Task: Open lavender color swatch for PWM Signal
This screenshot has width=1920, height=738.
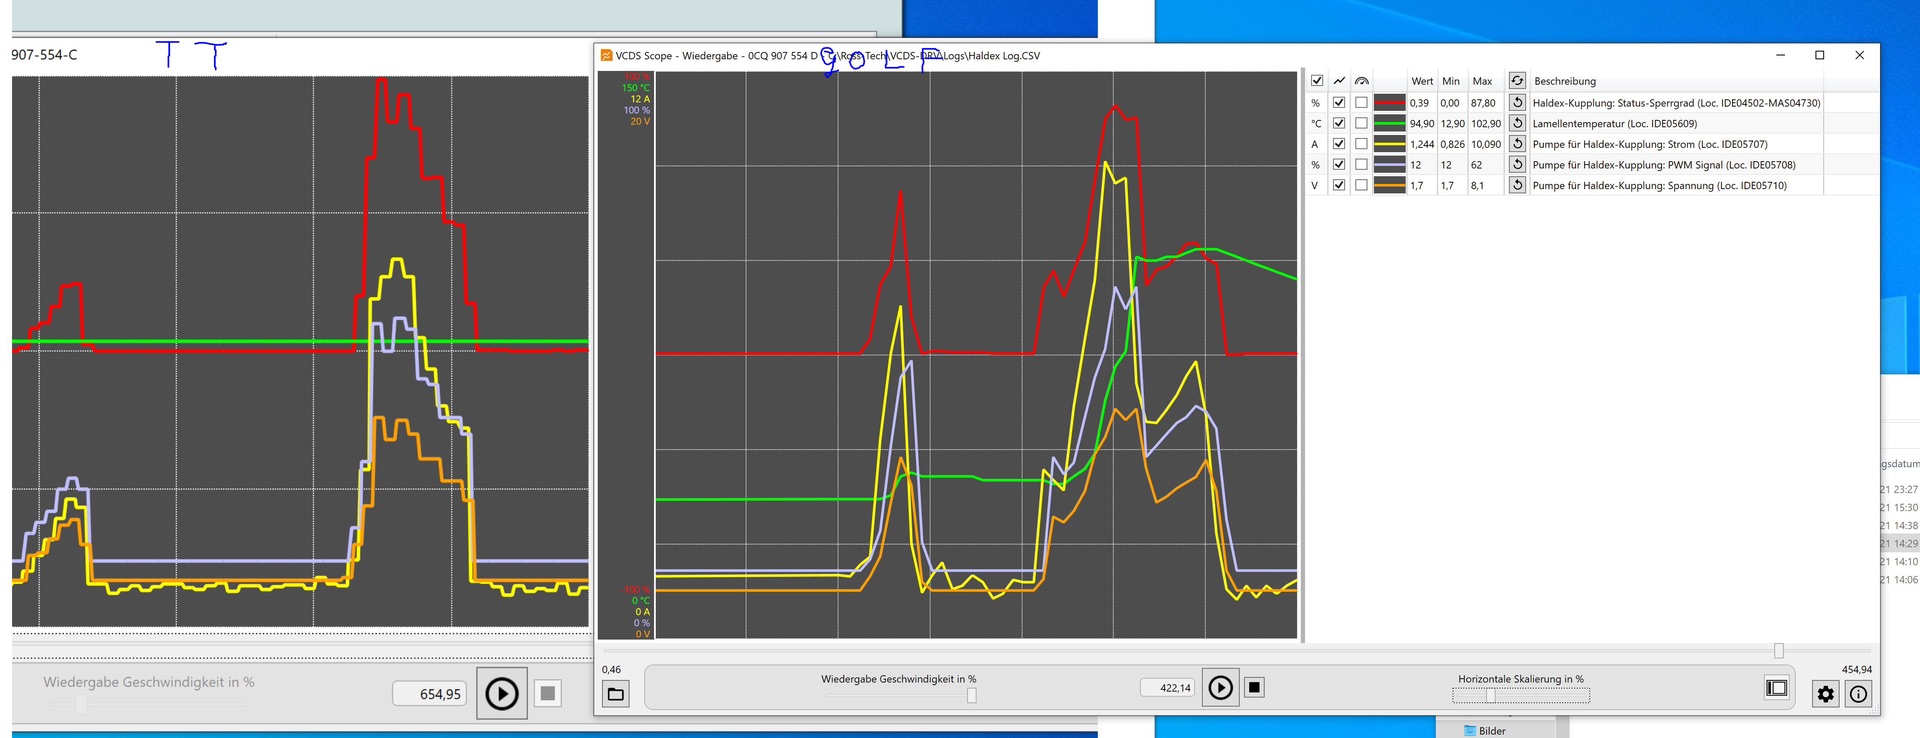Action: point(1389,164)
